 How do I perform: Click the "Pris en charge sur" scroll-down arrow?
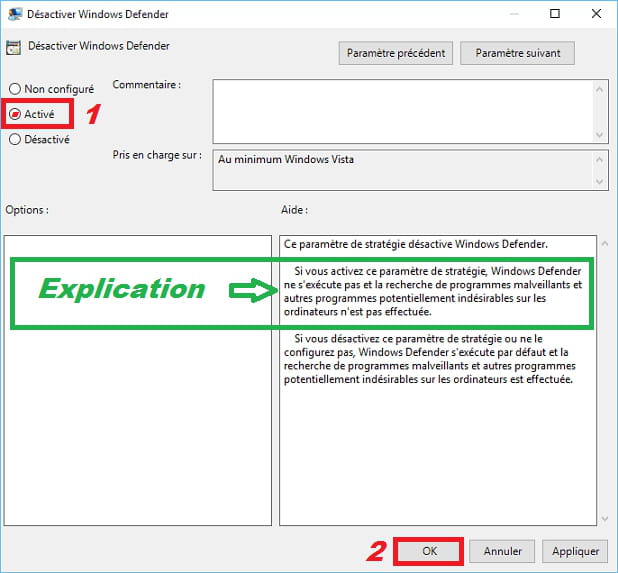pyautogui.click(x=599, y=182)
